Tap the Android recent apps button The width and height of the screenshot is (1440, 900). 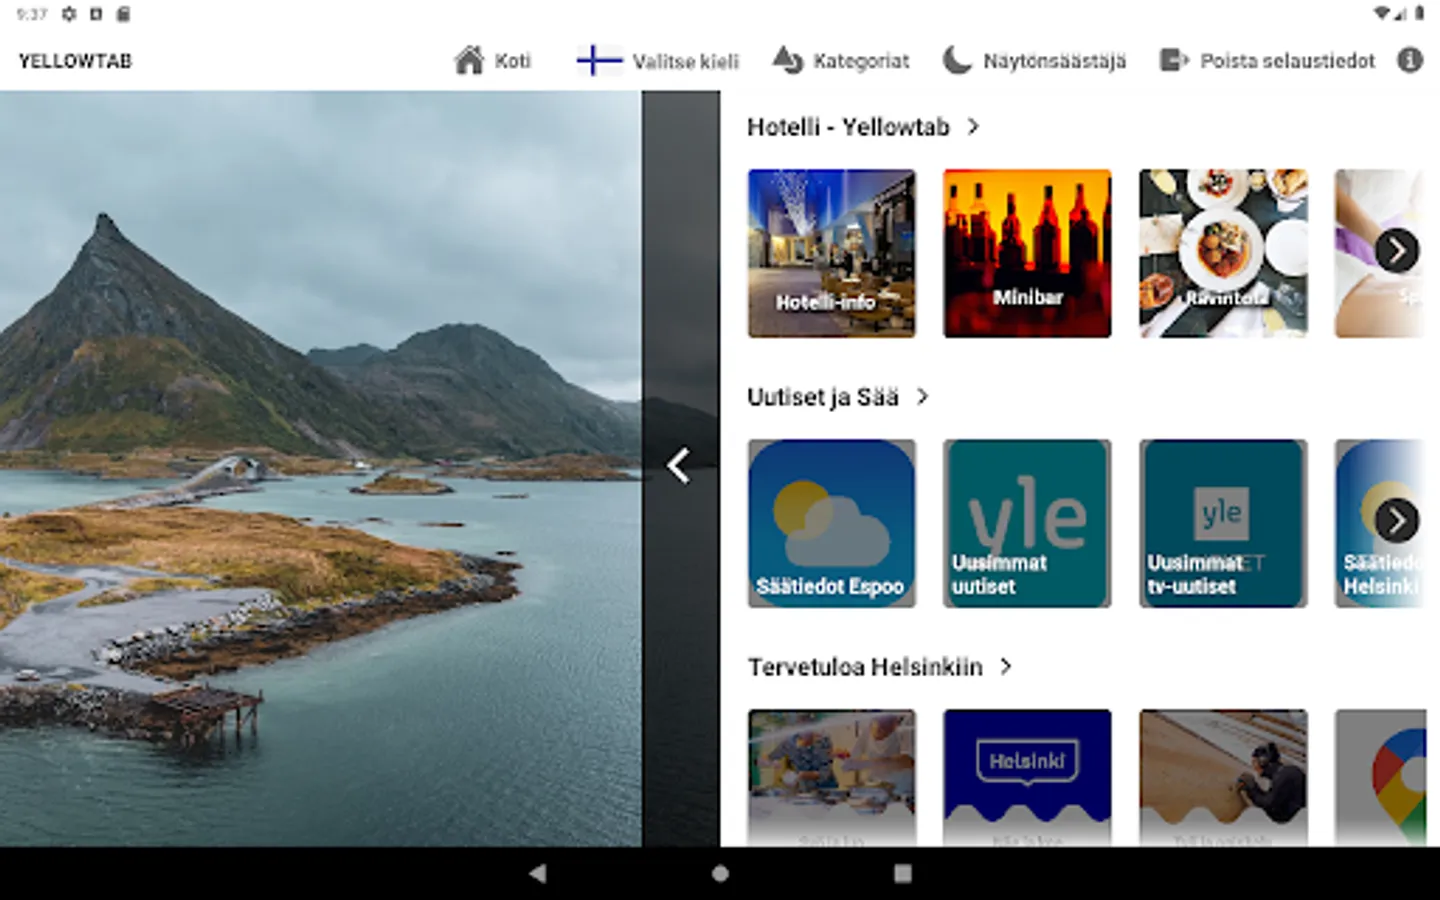902,873
